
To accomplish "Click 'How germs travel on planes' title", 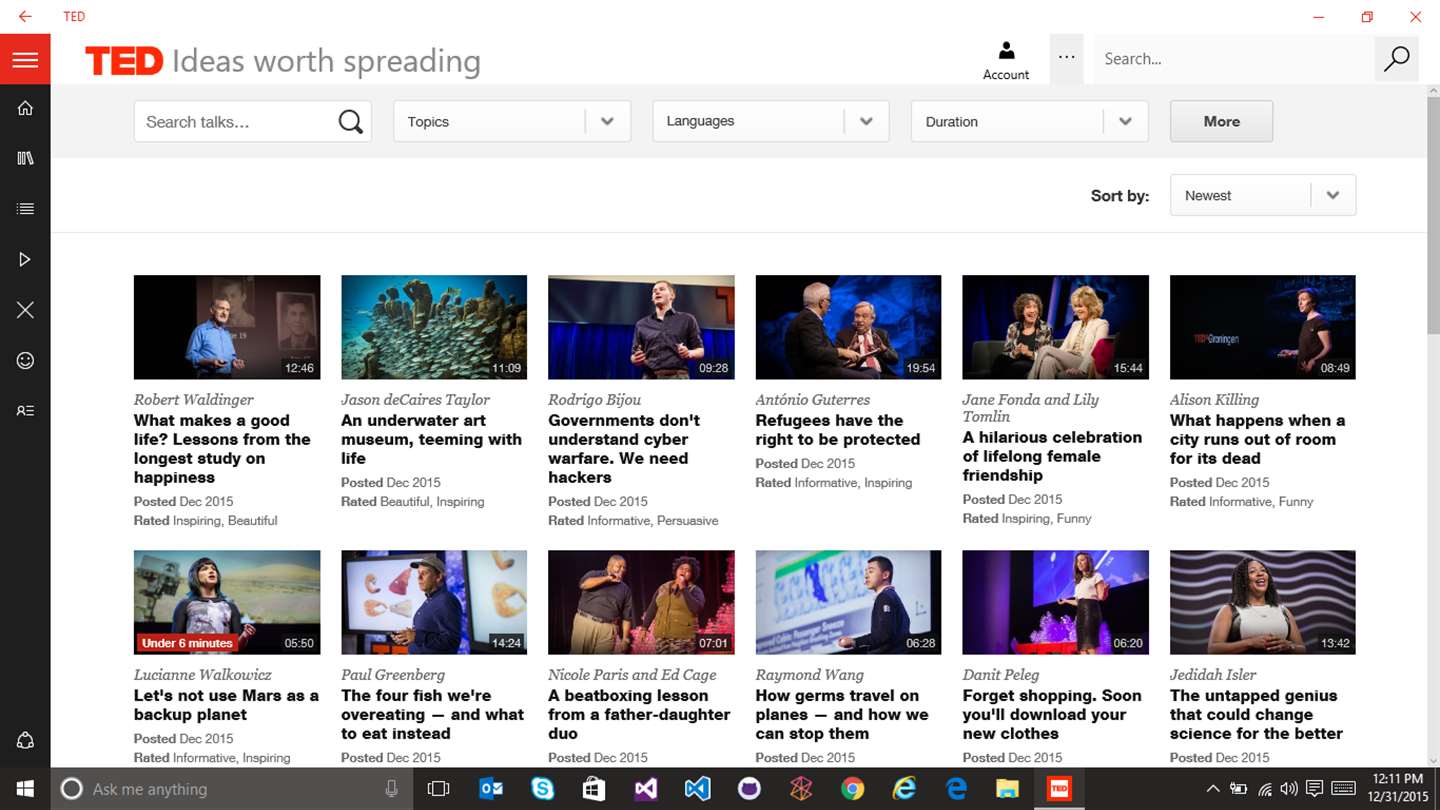I will coord(841,714).
